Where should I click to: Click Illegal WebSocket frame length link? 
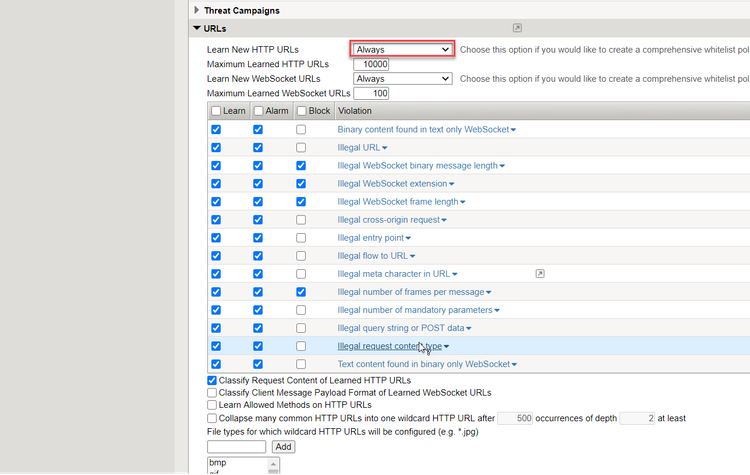point(397,202)
